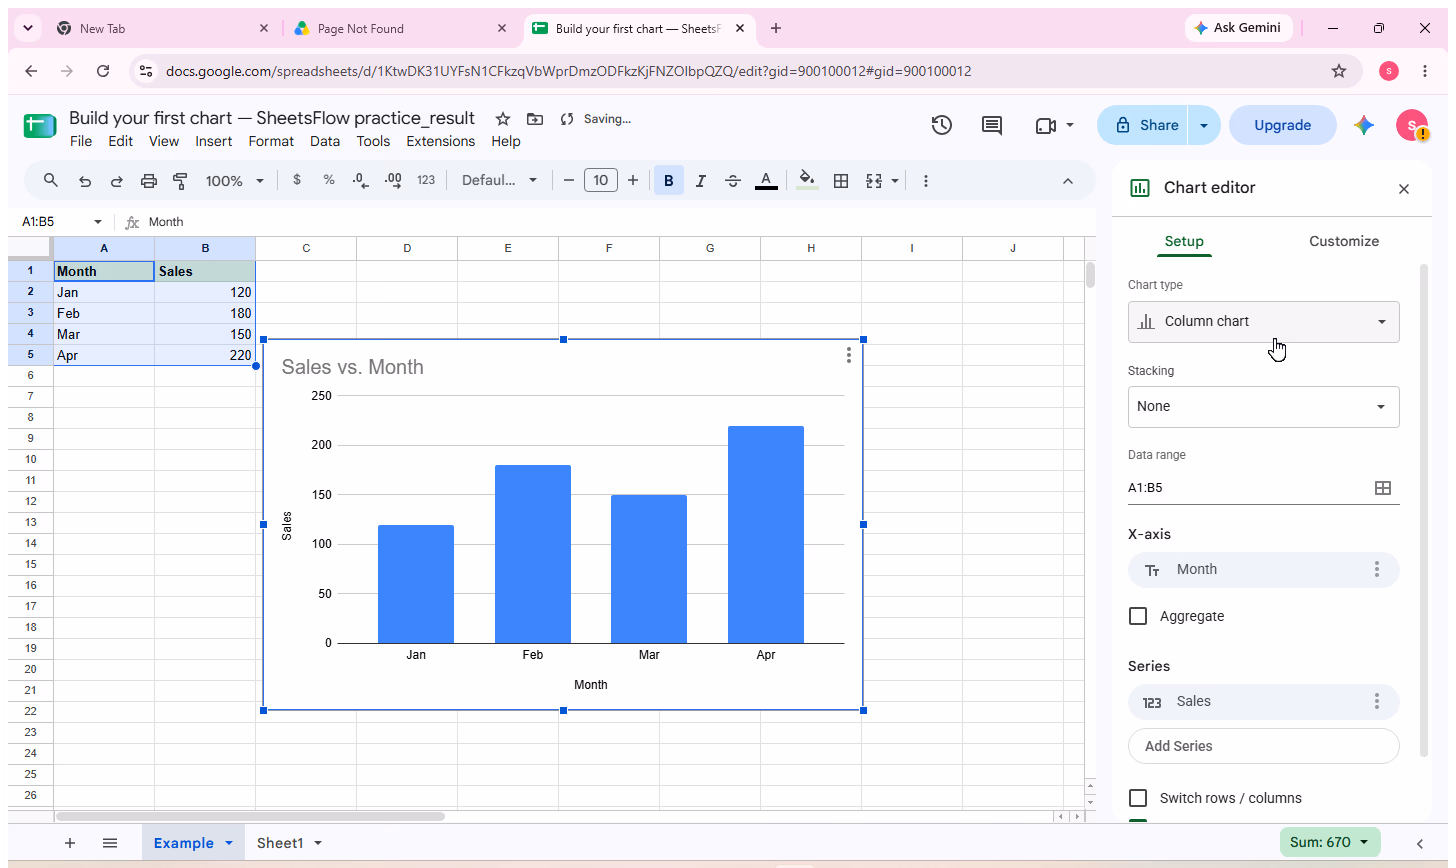The image size is (1456, 868).
Task: Move document to folder icon
Action: pyautogui.click(x=535, y=119)
